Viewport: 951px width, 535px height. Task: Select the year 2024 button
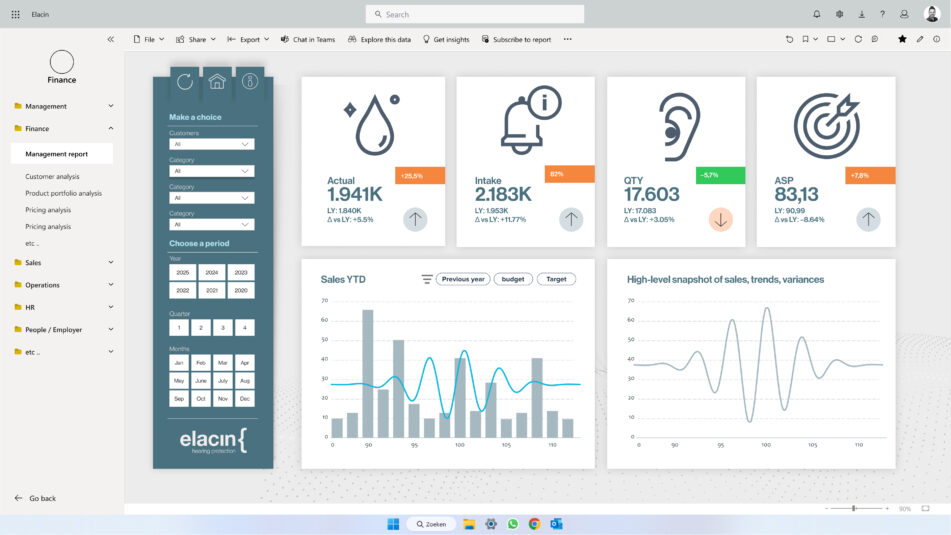point(211,272)
